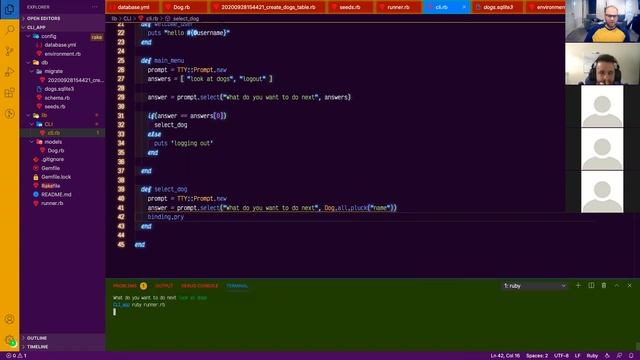Switch to the database.yml tab
The image size is (640, 360).
click(x=133, y=7)
